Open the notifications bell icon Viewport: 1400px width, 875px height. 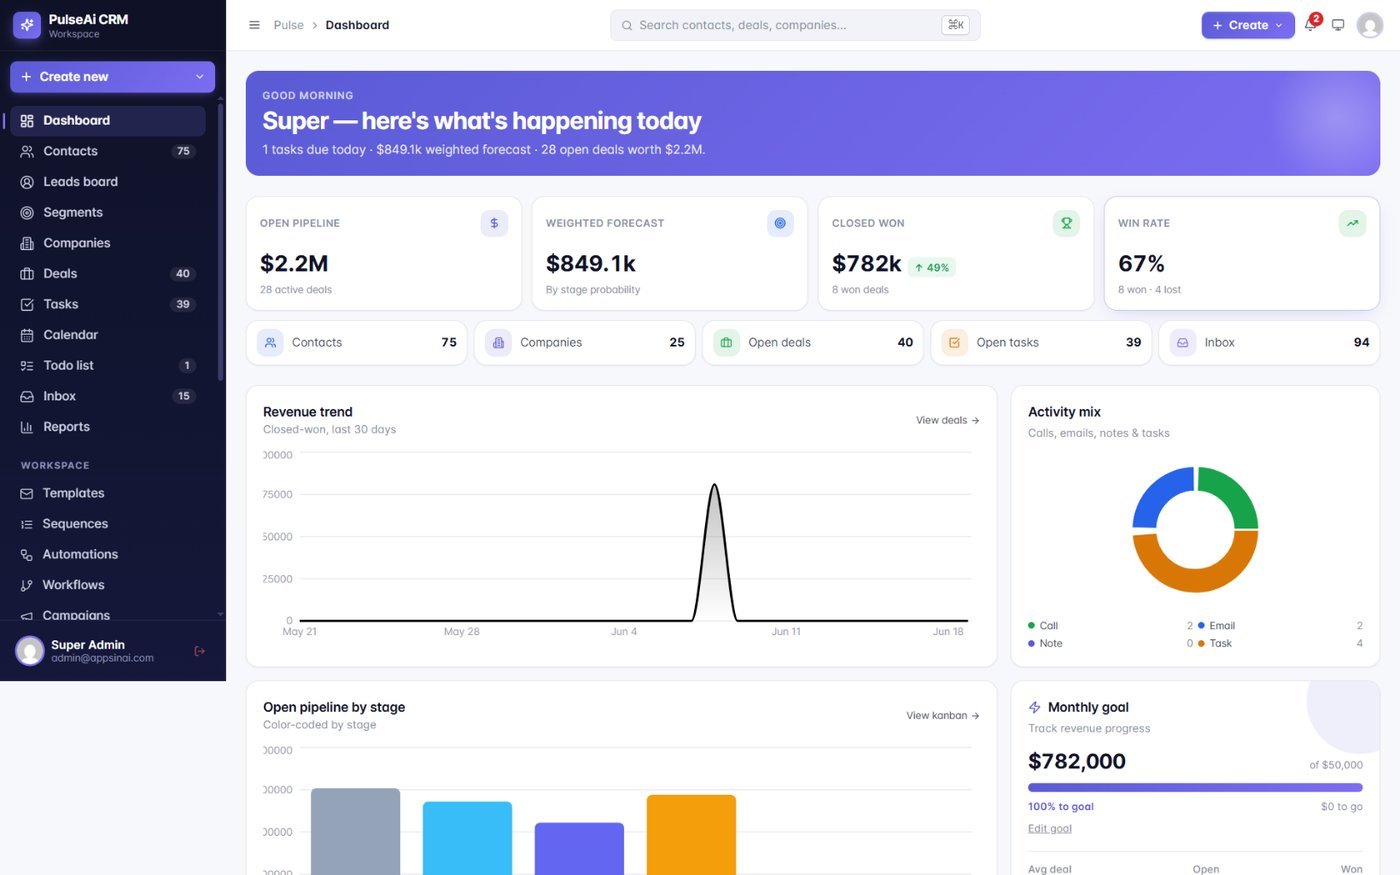[x=1310, y=25]
